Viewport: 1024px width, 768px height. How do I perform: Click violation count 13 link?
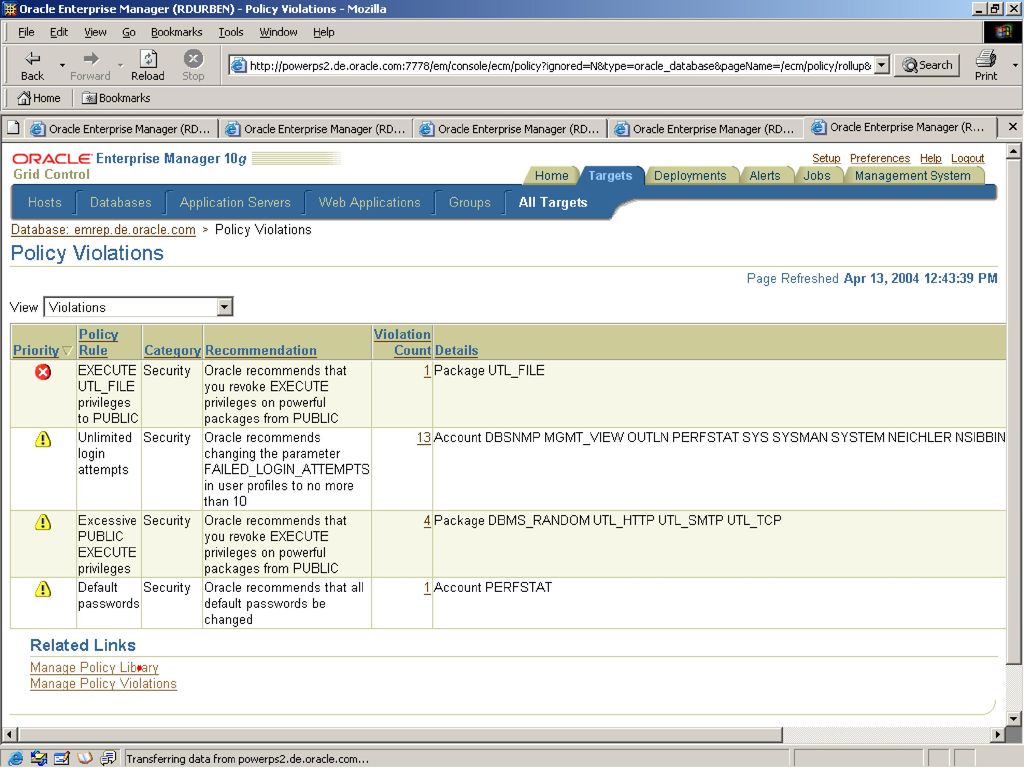[424, 438]
